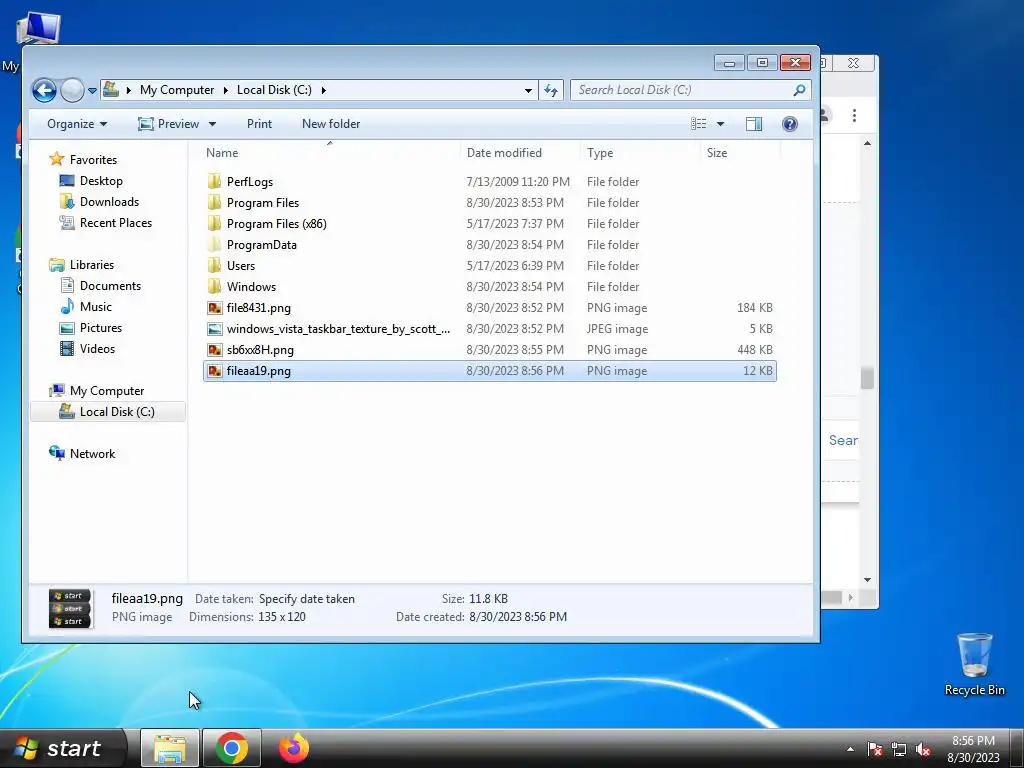1024x768 pixels.
Task: Click Print in the toolbar
Action: click(259, 124)
